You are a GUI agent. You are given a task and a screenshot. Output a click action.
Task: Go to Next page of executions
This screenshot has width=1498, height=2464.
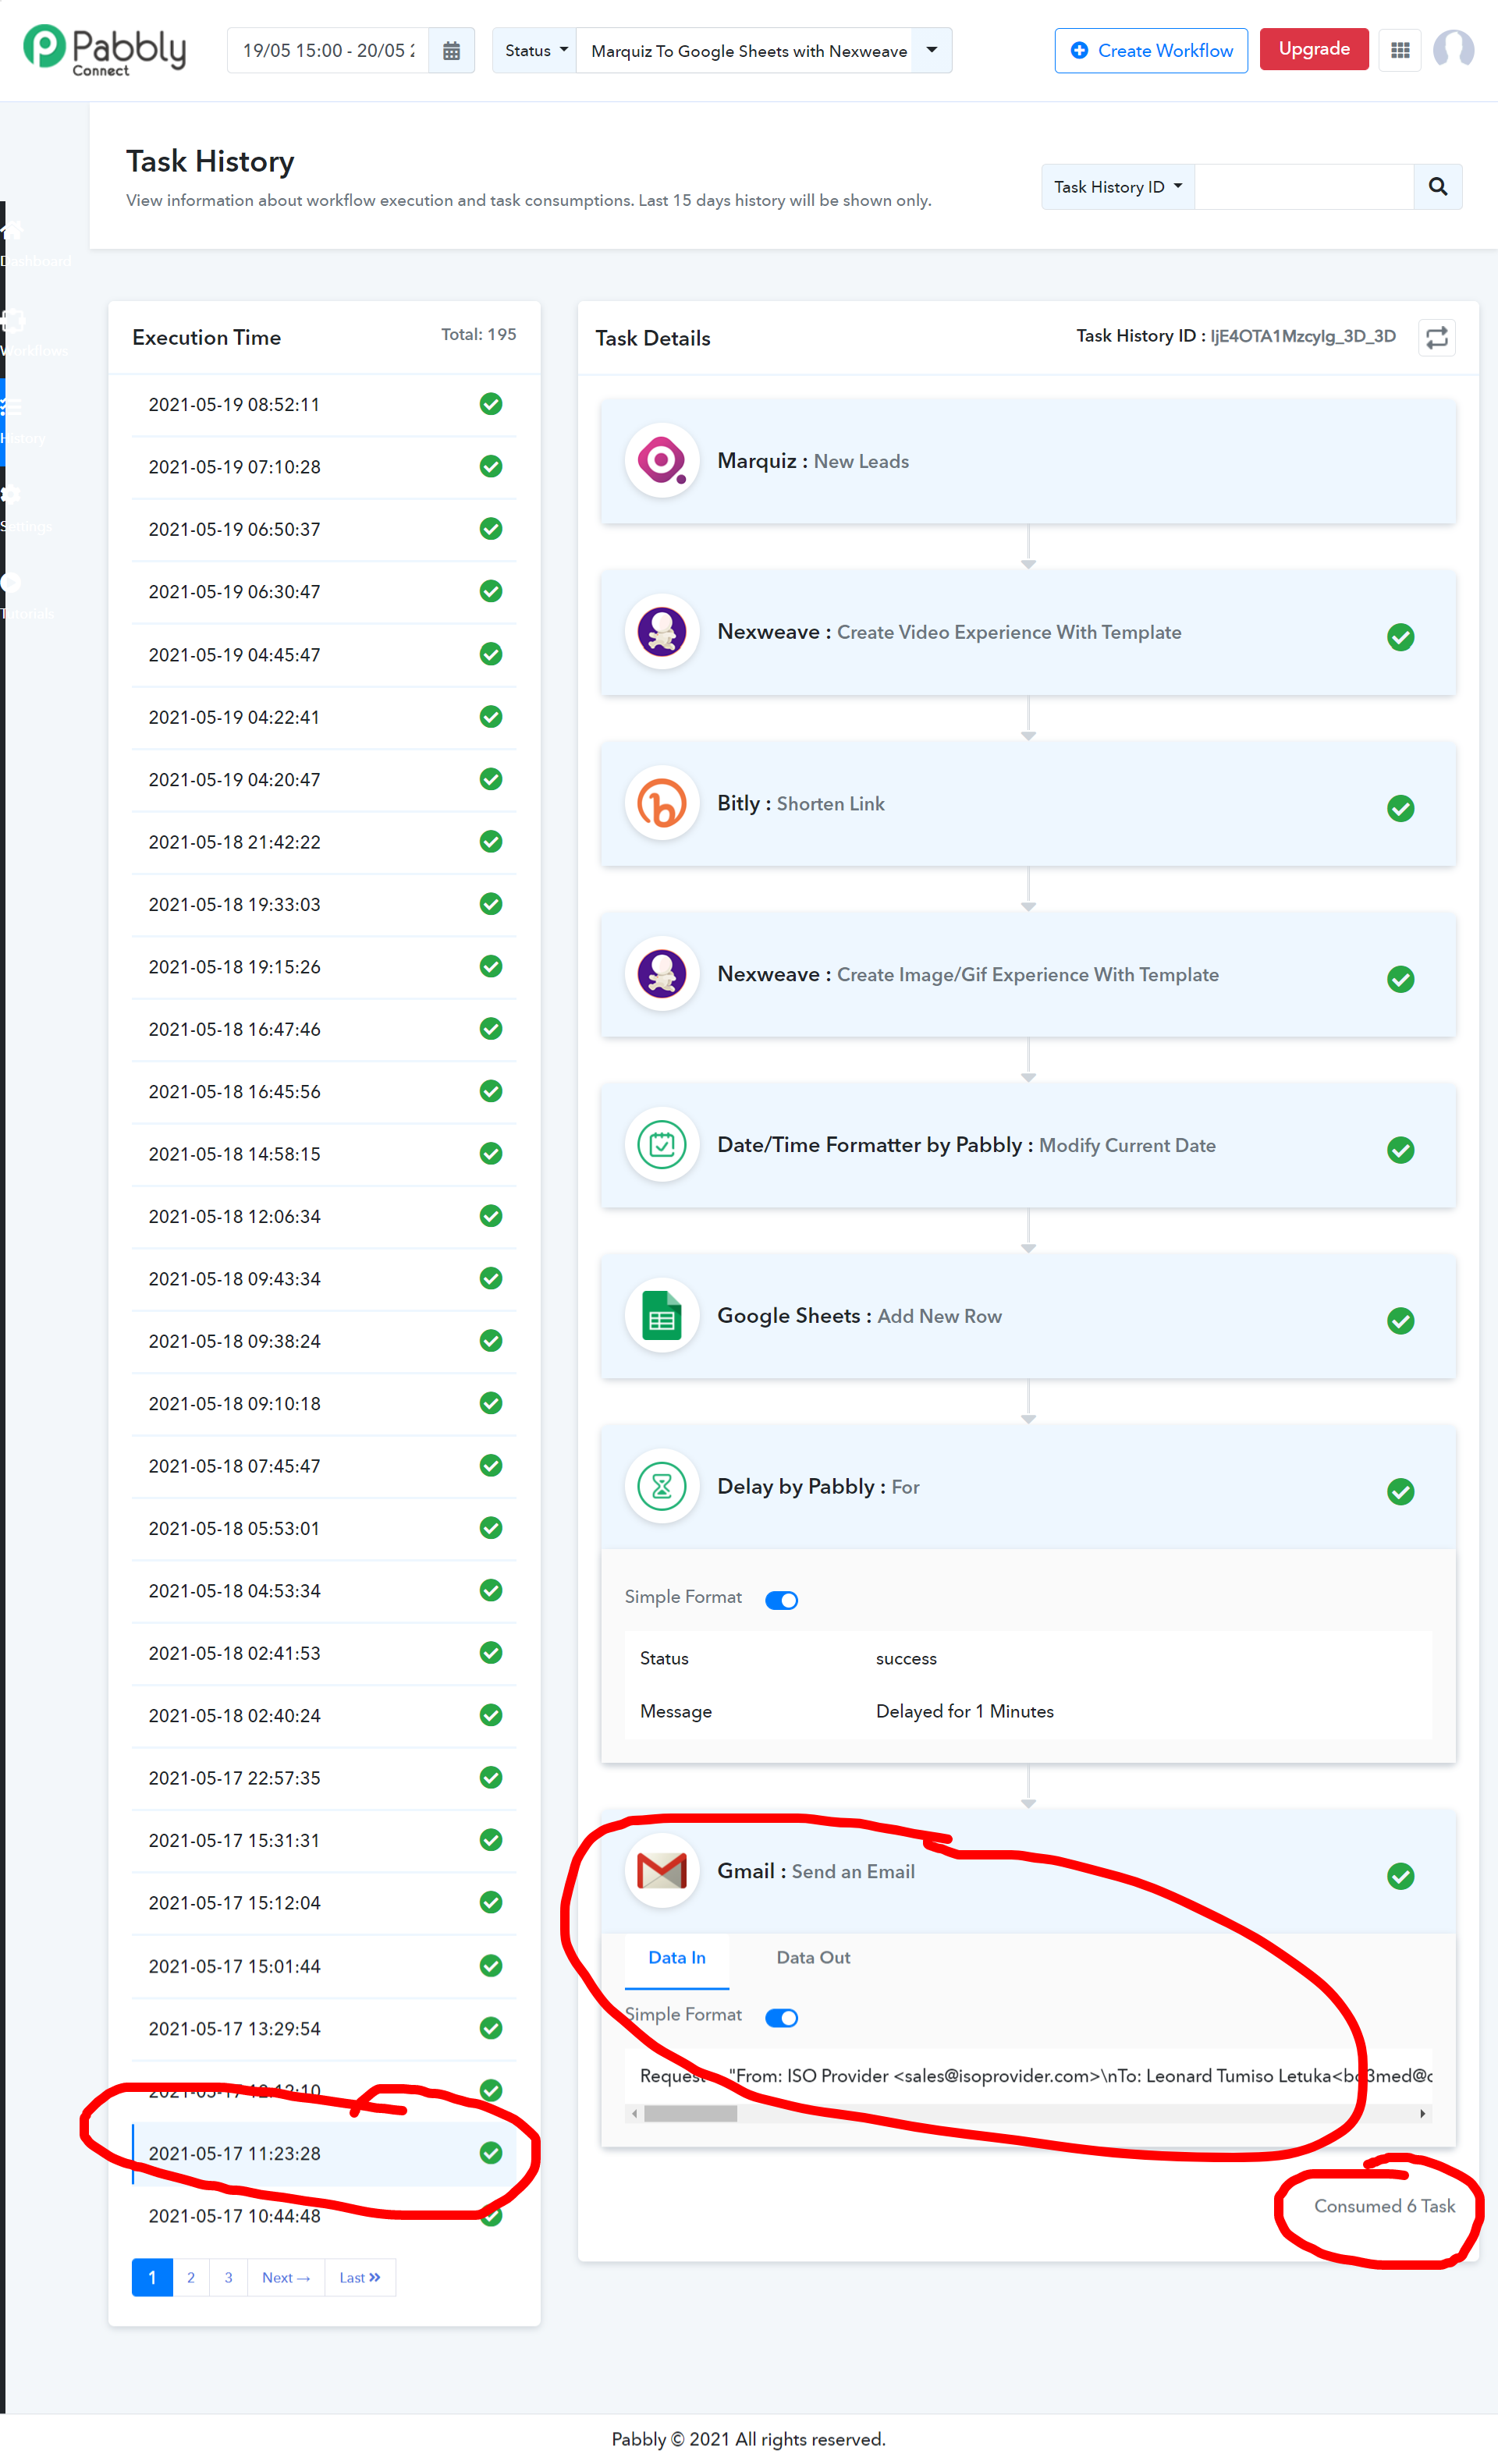[286, 2277]
